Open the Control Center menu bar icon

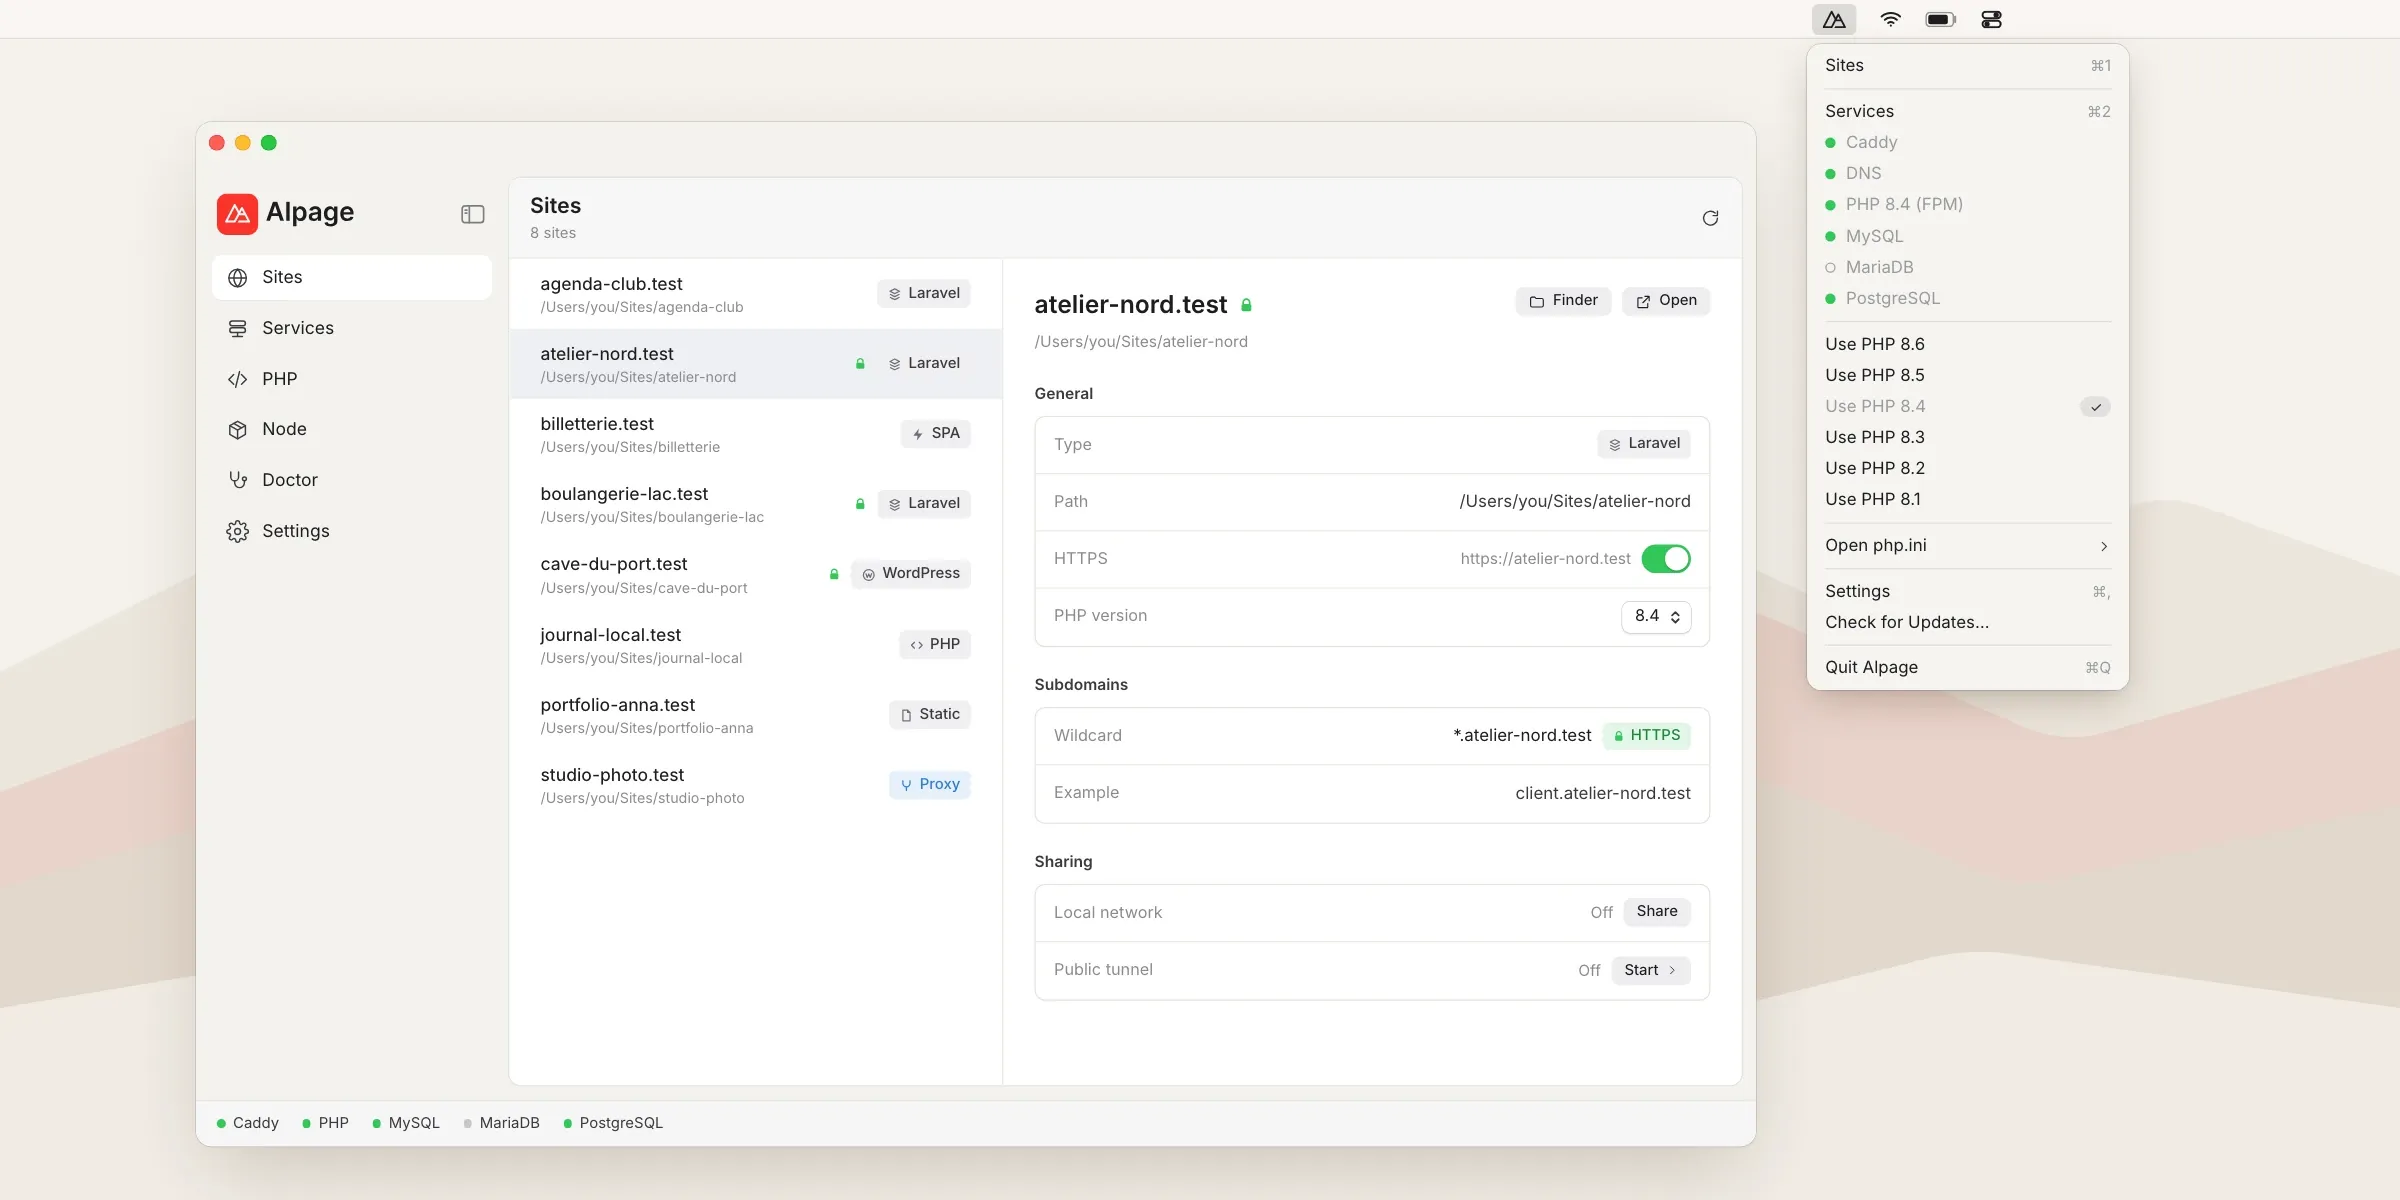click(1991, 19)
